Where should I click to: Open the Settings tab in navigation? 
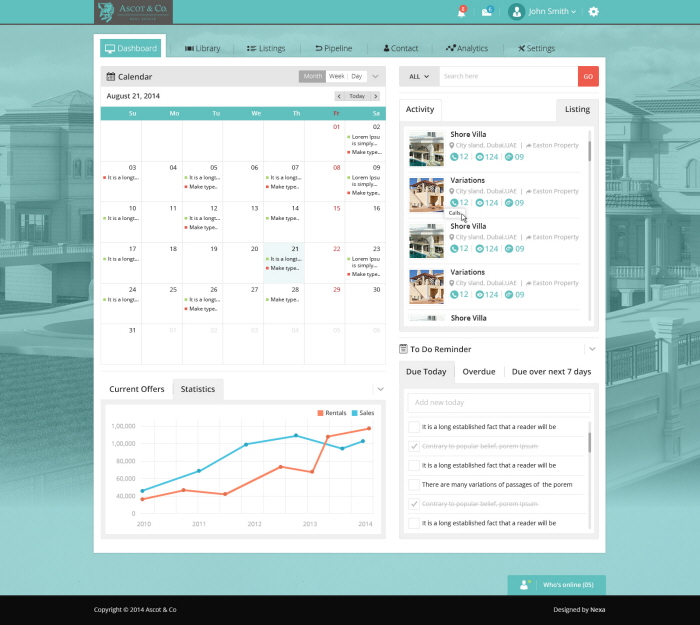[x=536, y=48]
